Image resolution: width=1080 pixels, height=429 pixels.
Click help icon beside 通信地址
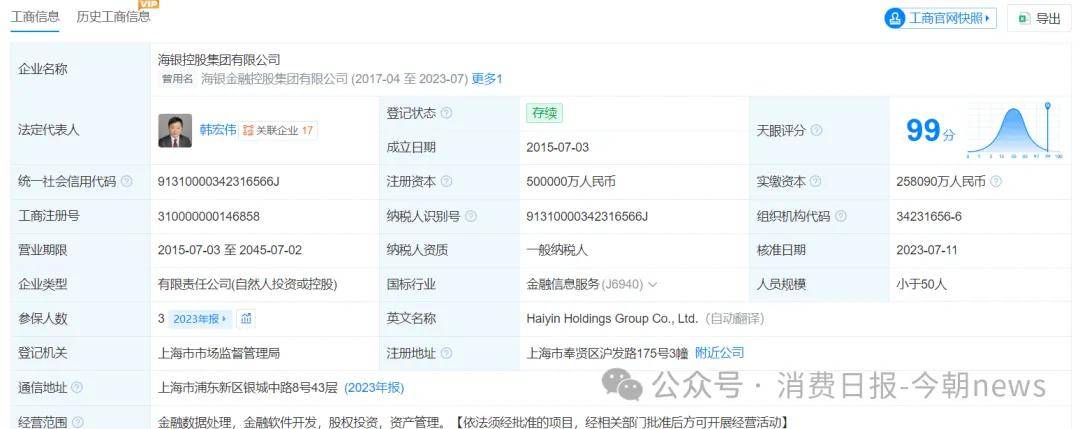(x=77, y=387)
